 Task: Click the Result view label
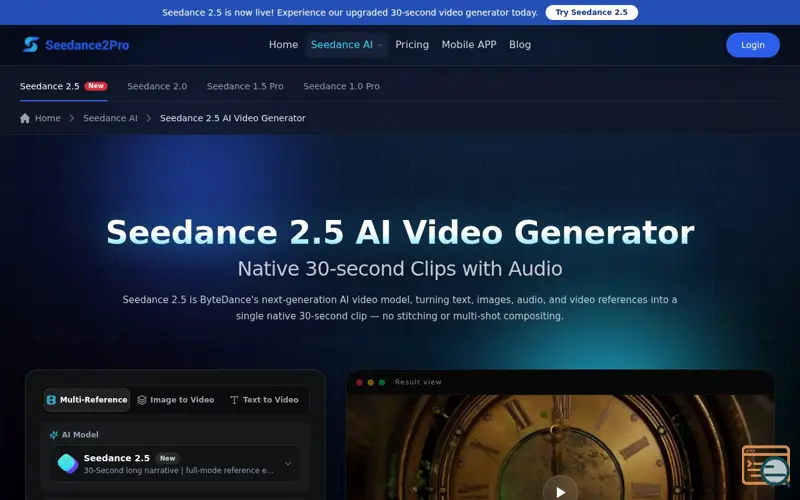(418, 382)
